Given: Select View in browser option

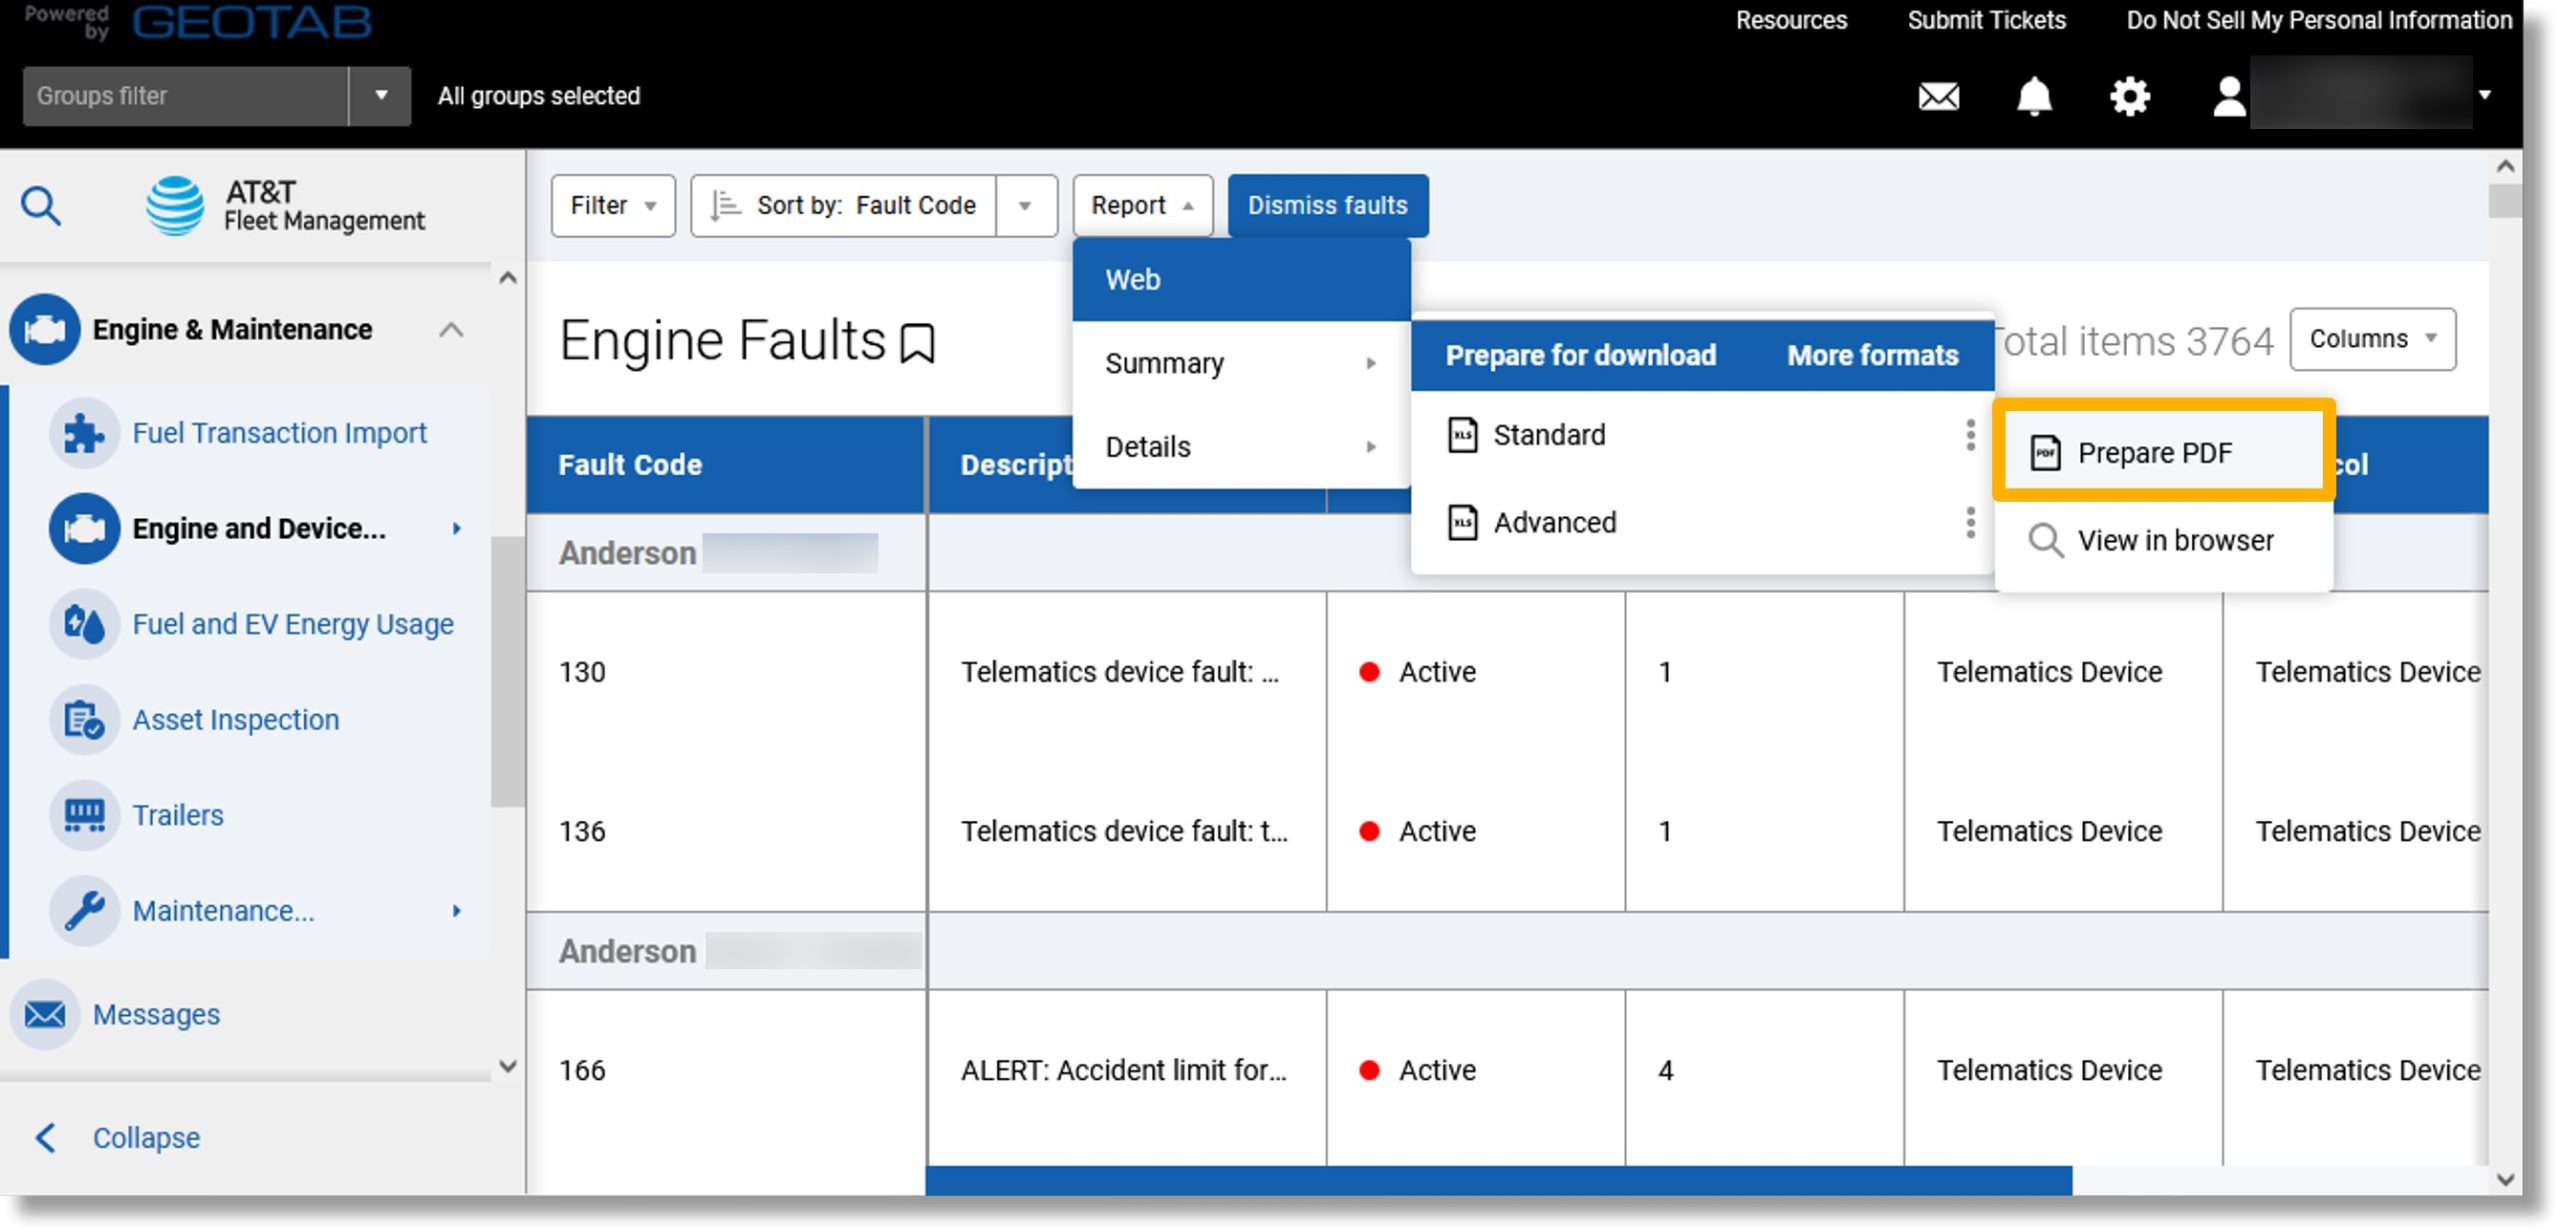Looking at the screenshot, I should click(x=2164, y=540).
